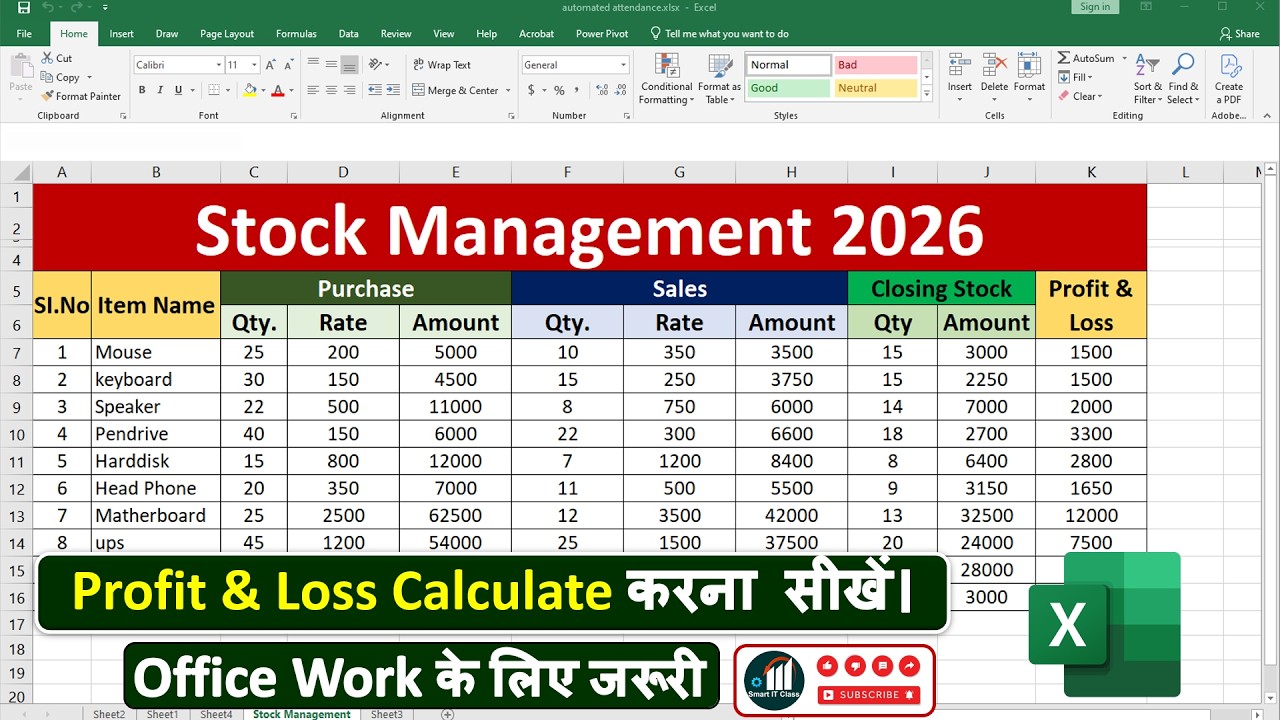Click the Borders icon
Image resolution: width=1280 pixels, height=720 pixels.
pos(212,90)
